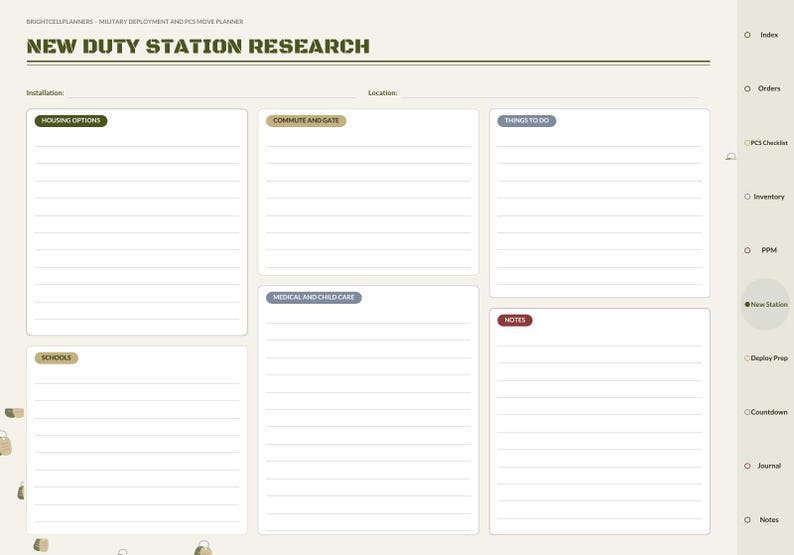Select the Things To Do label
This screenshot has width=794, height=555.
click(x=527, y=121)
